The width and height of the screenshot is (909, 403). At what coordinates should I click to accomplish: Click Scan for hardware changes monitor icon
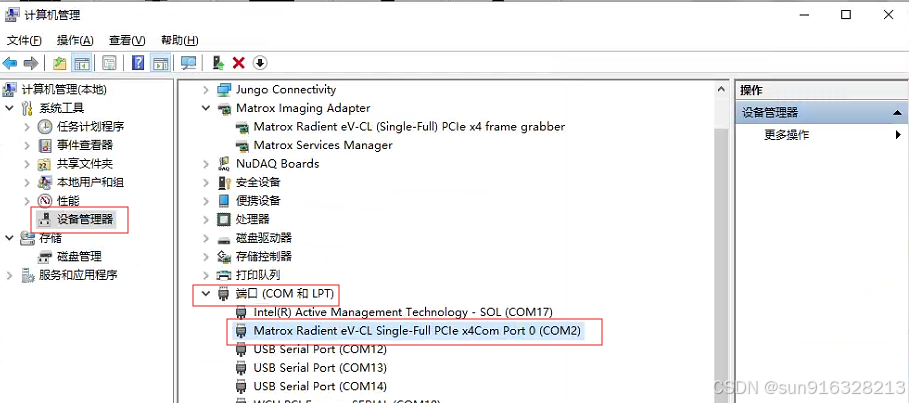(x=188, y=63)
